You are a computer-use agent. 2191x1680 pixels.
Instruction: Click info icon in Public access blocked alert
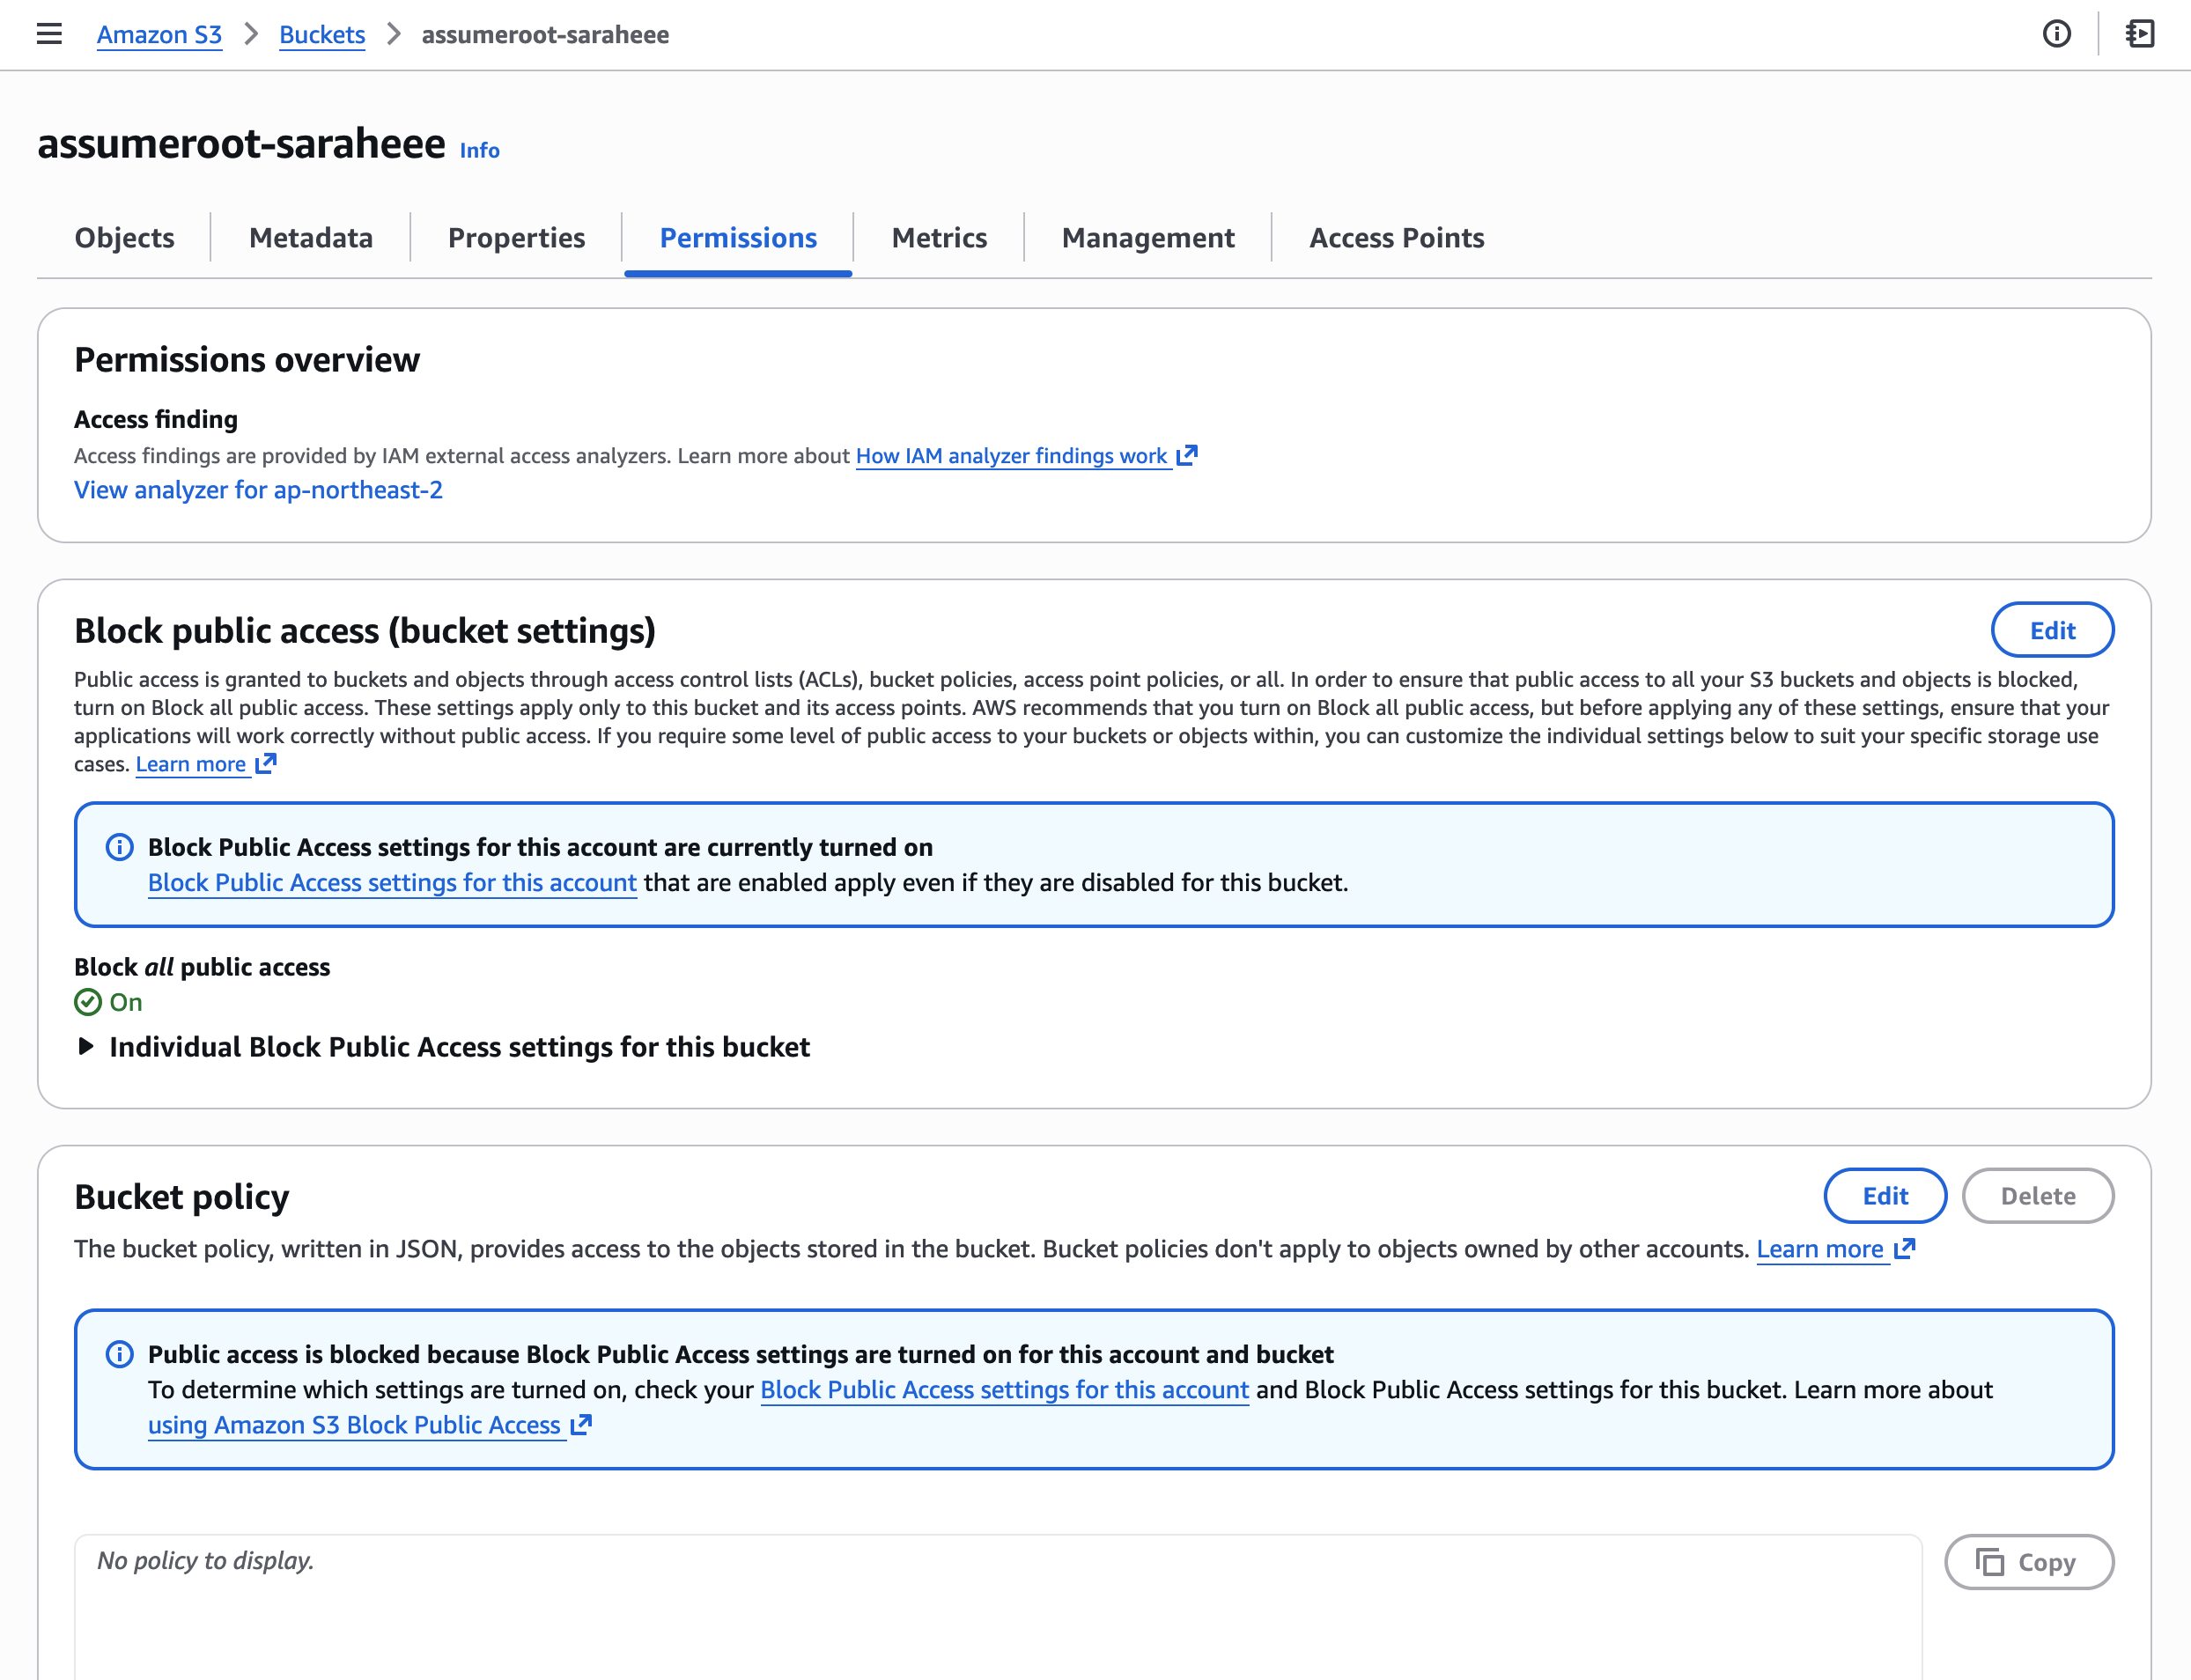click(119, 1354)
